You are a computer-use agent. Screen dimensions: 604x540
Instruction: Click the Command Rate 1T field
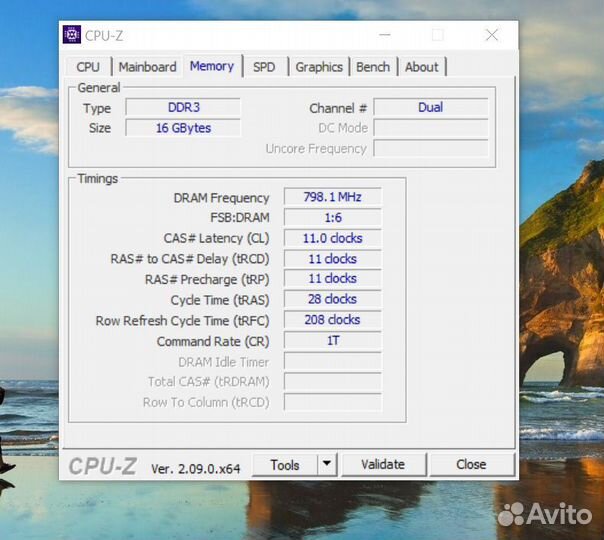coord(332,341)
